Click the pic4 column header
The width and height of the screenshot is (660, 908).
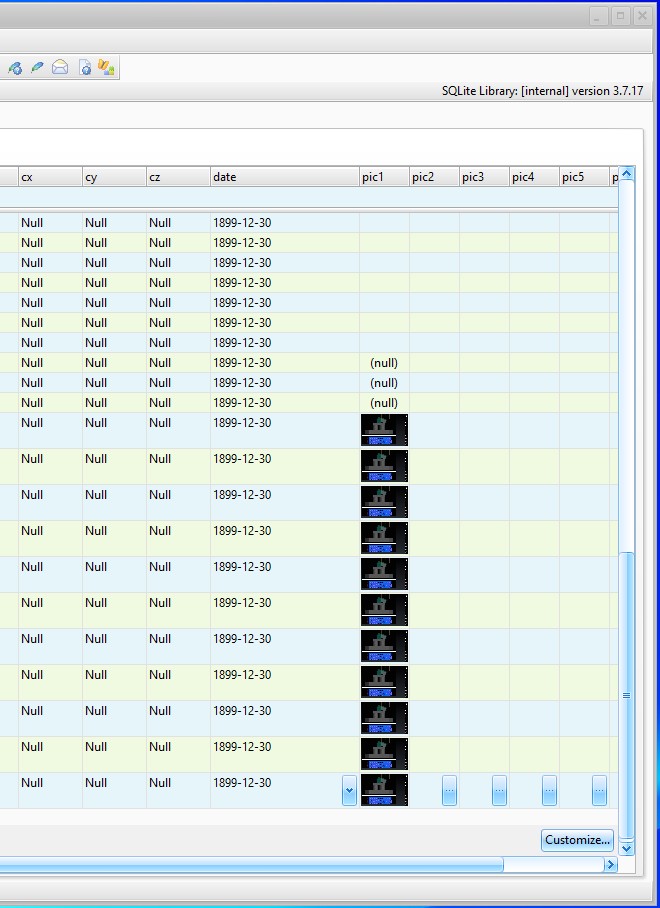534,177
